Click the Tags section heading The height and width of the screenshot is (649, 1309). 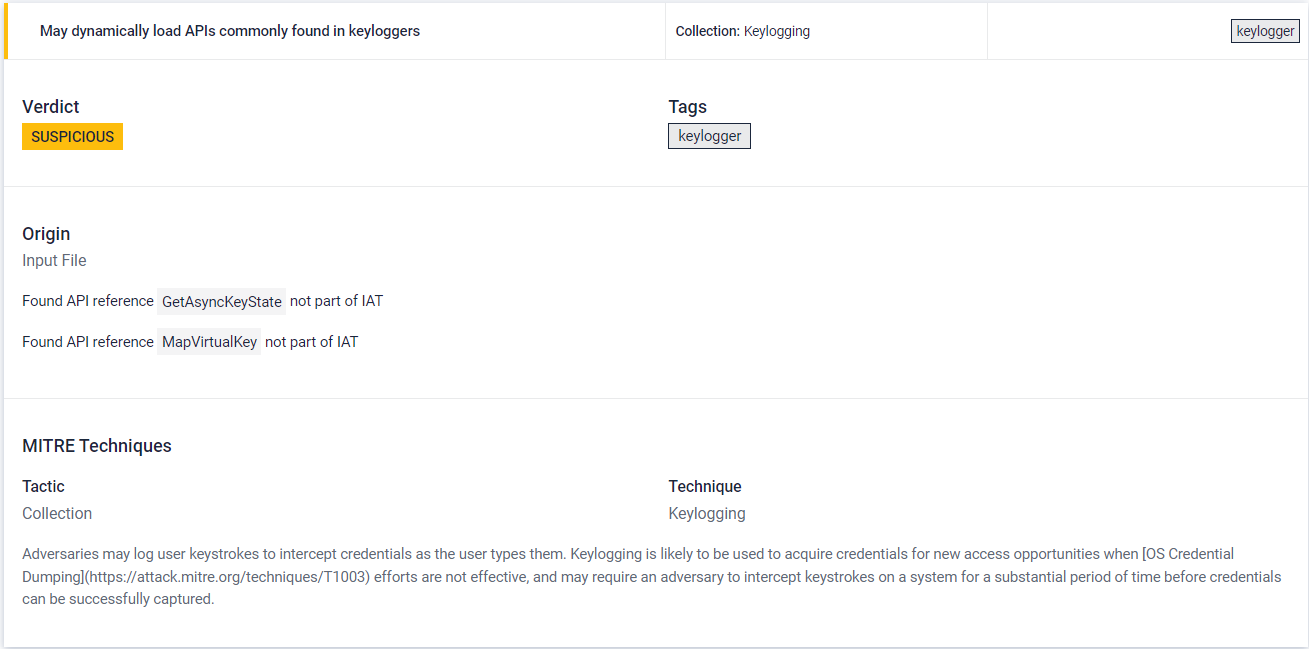tap(687, 107)
